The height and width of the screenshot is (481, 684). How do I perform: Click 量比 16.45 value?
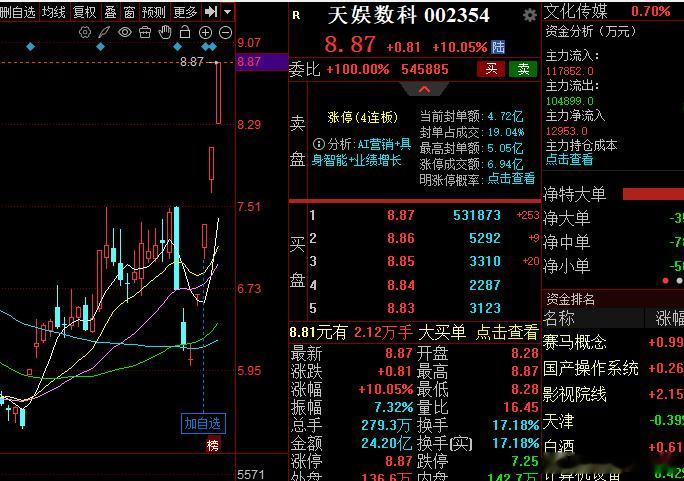coord(521,407)
